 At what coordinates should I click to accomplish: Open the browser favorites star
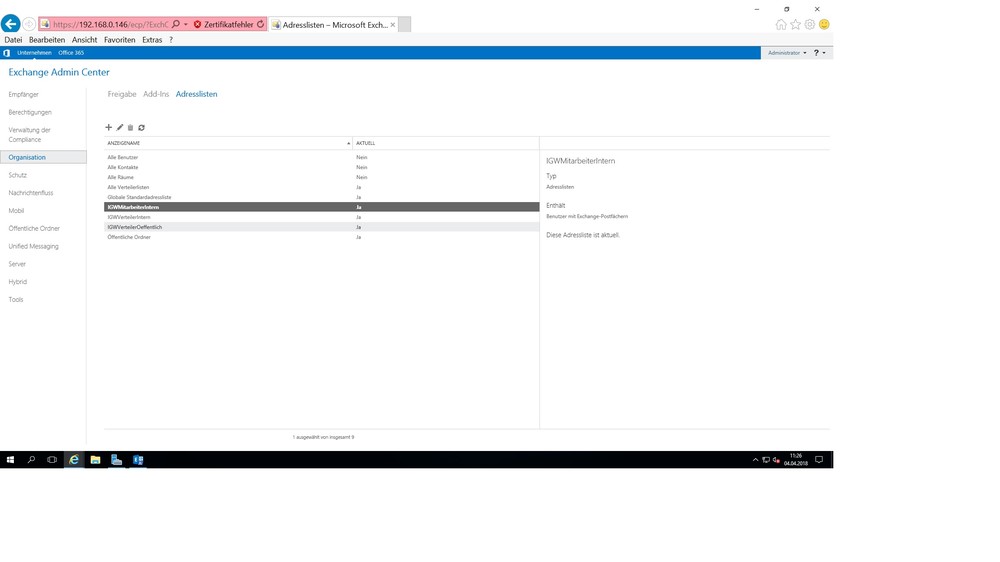click(x=796, y=24)
